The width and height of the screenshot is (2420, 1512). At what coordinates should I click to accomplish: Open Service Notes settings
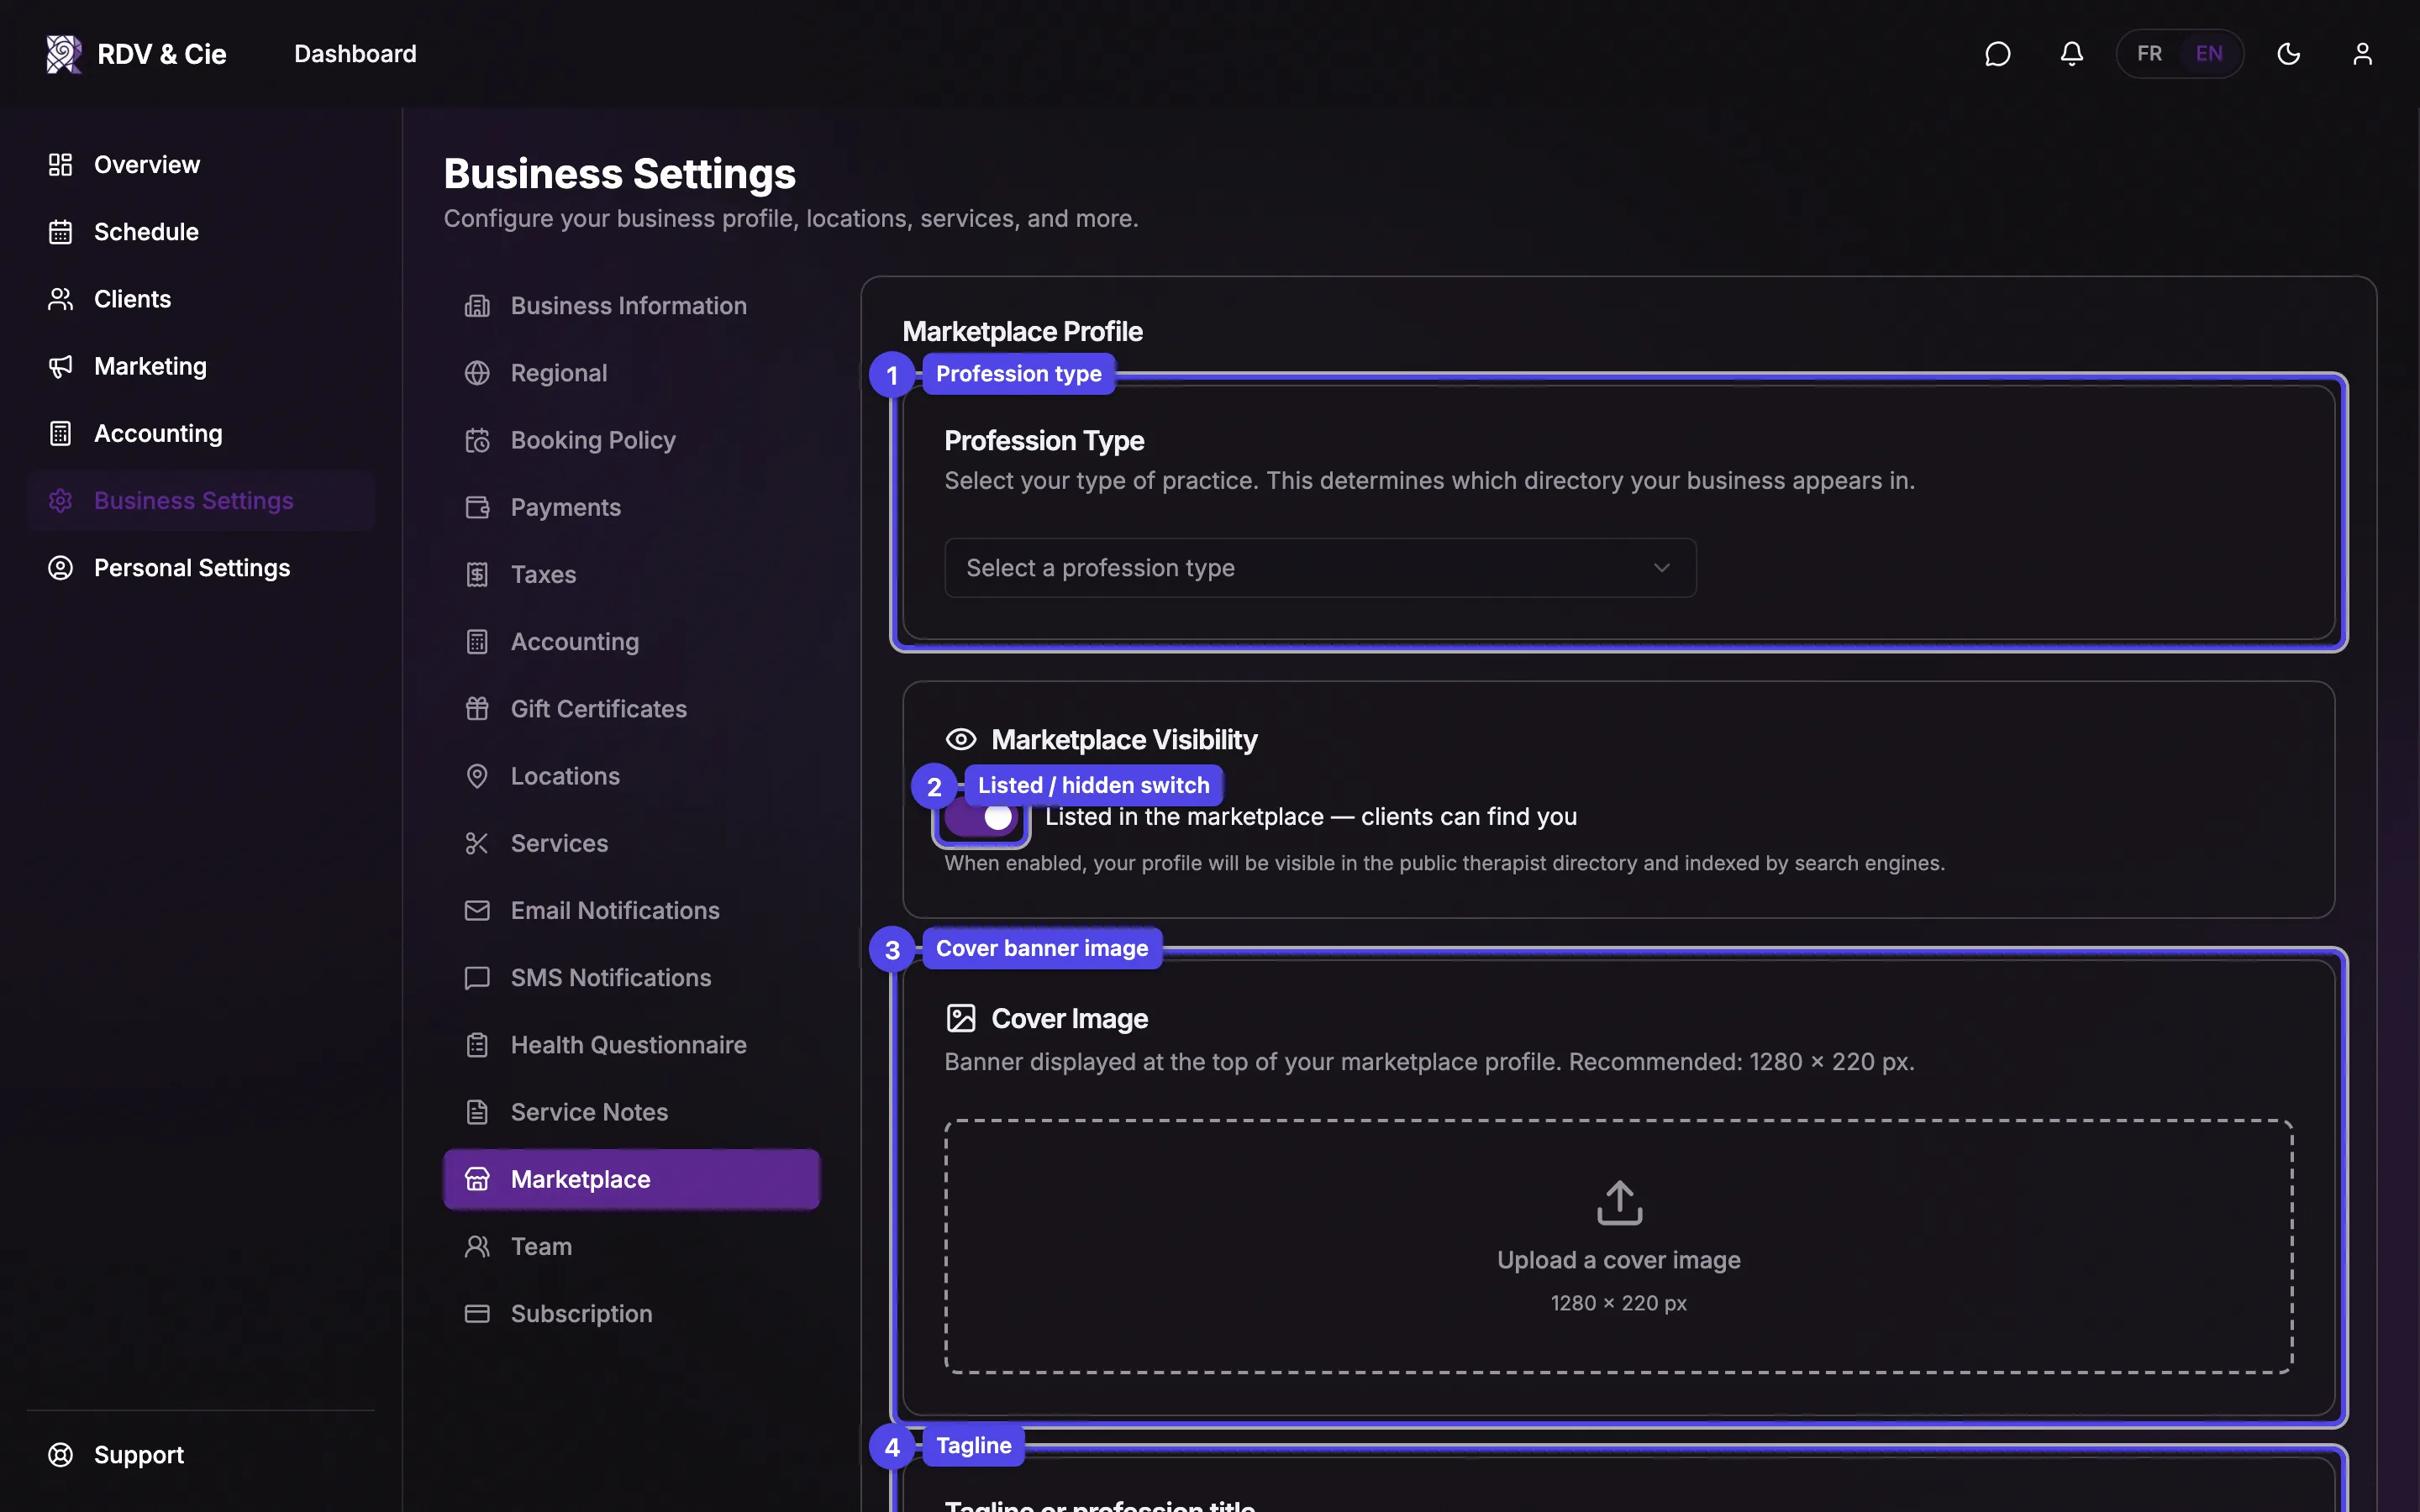[631, 1112]
